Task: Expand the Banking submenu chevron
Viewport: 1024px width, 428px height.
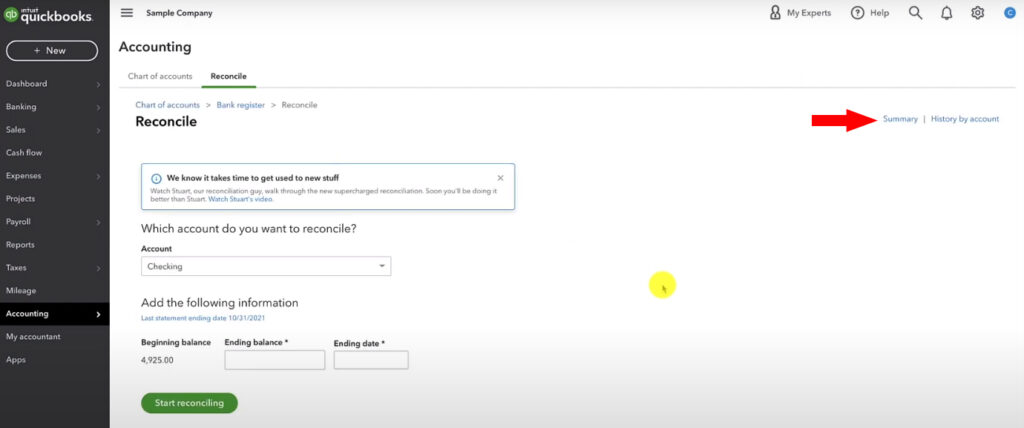Action: [x=98, y=107]
